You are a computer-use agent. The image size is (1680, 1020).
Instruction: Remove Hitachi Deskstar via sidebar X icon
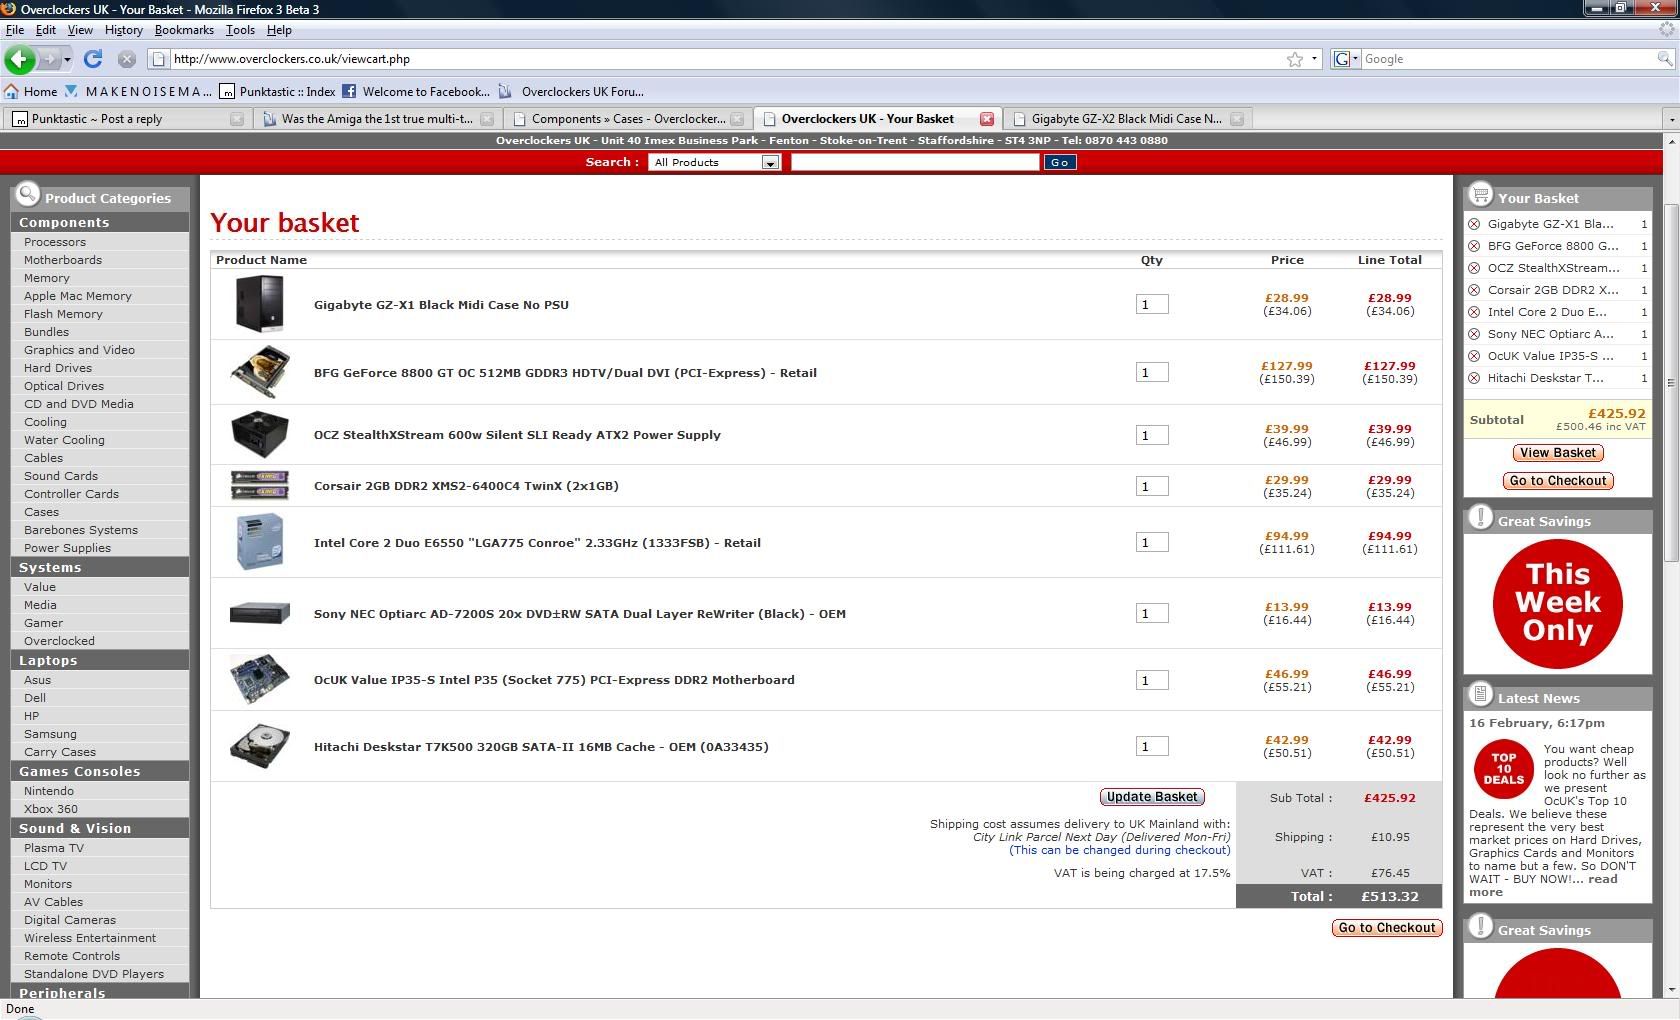[1474, 378]
